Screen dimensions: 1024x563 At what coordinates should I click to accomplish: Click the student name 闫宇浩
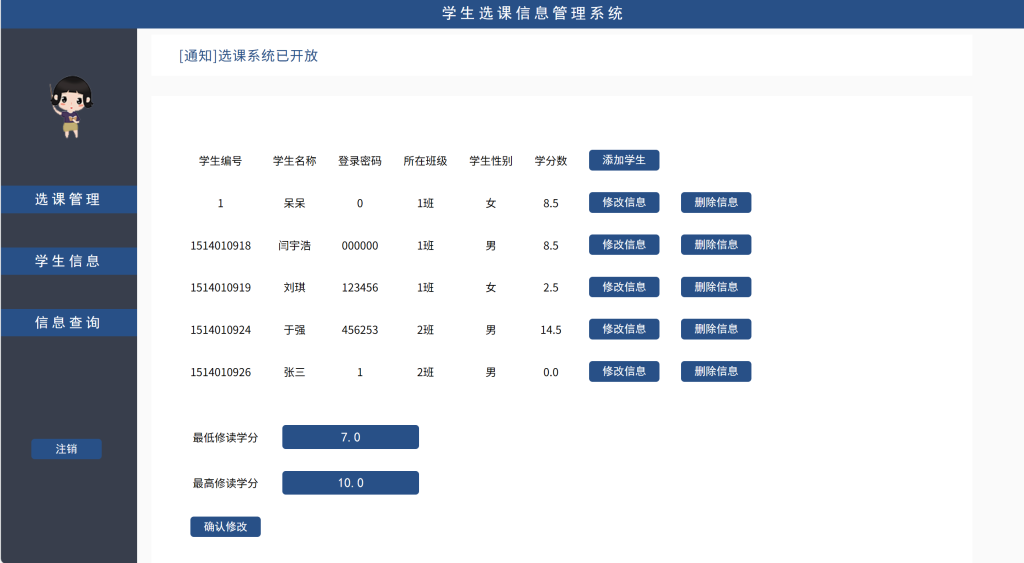click(295, 246)
